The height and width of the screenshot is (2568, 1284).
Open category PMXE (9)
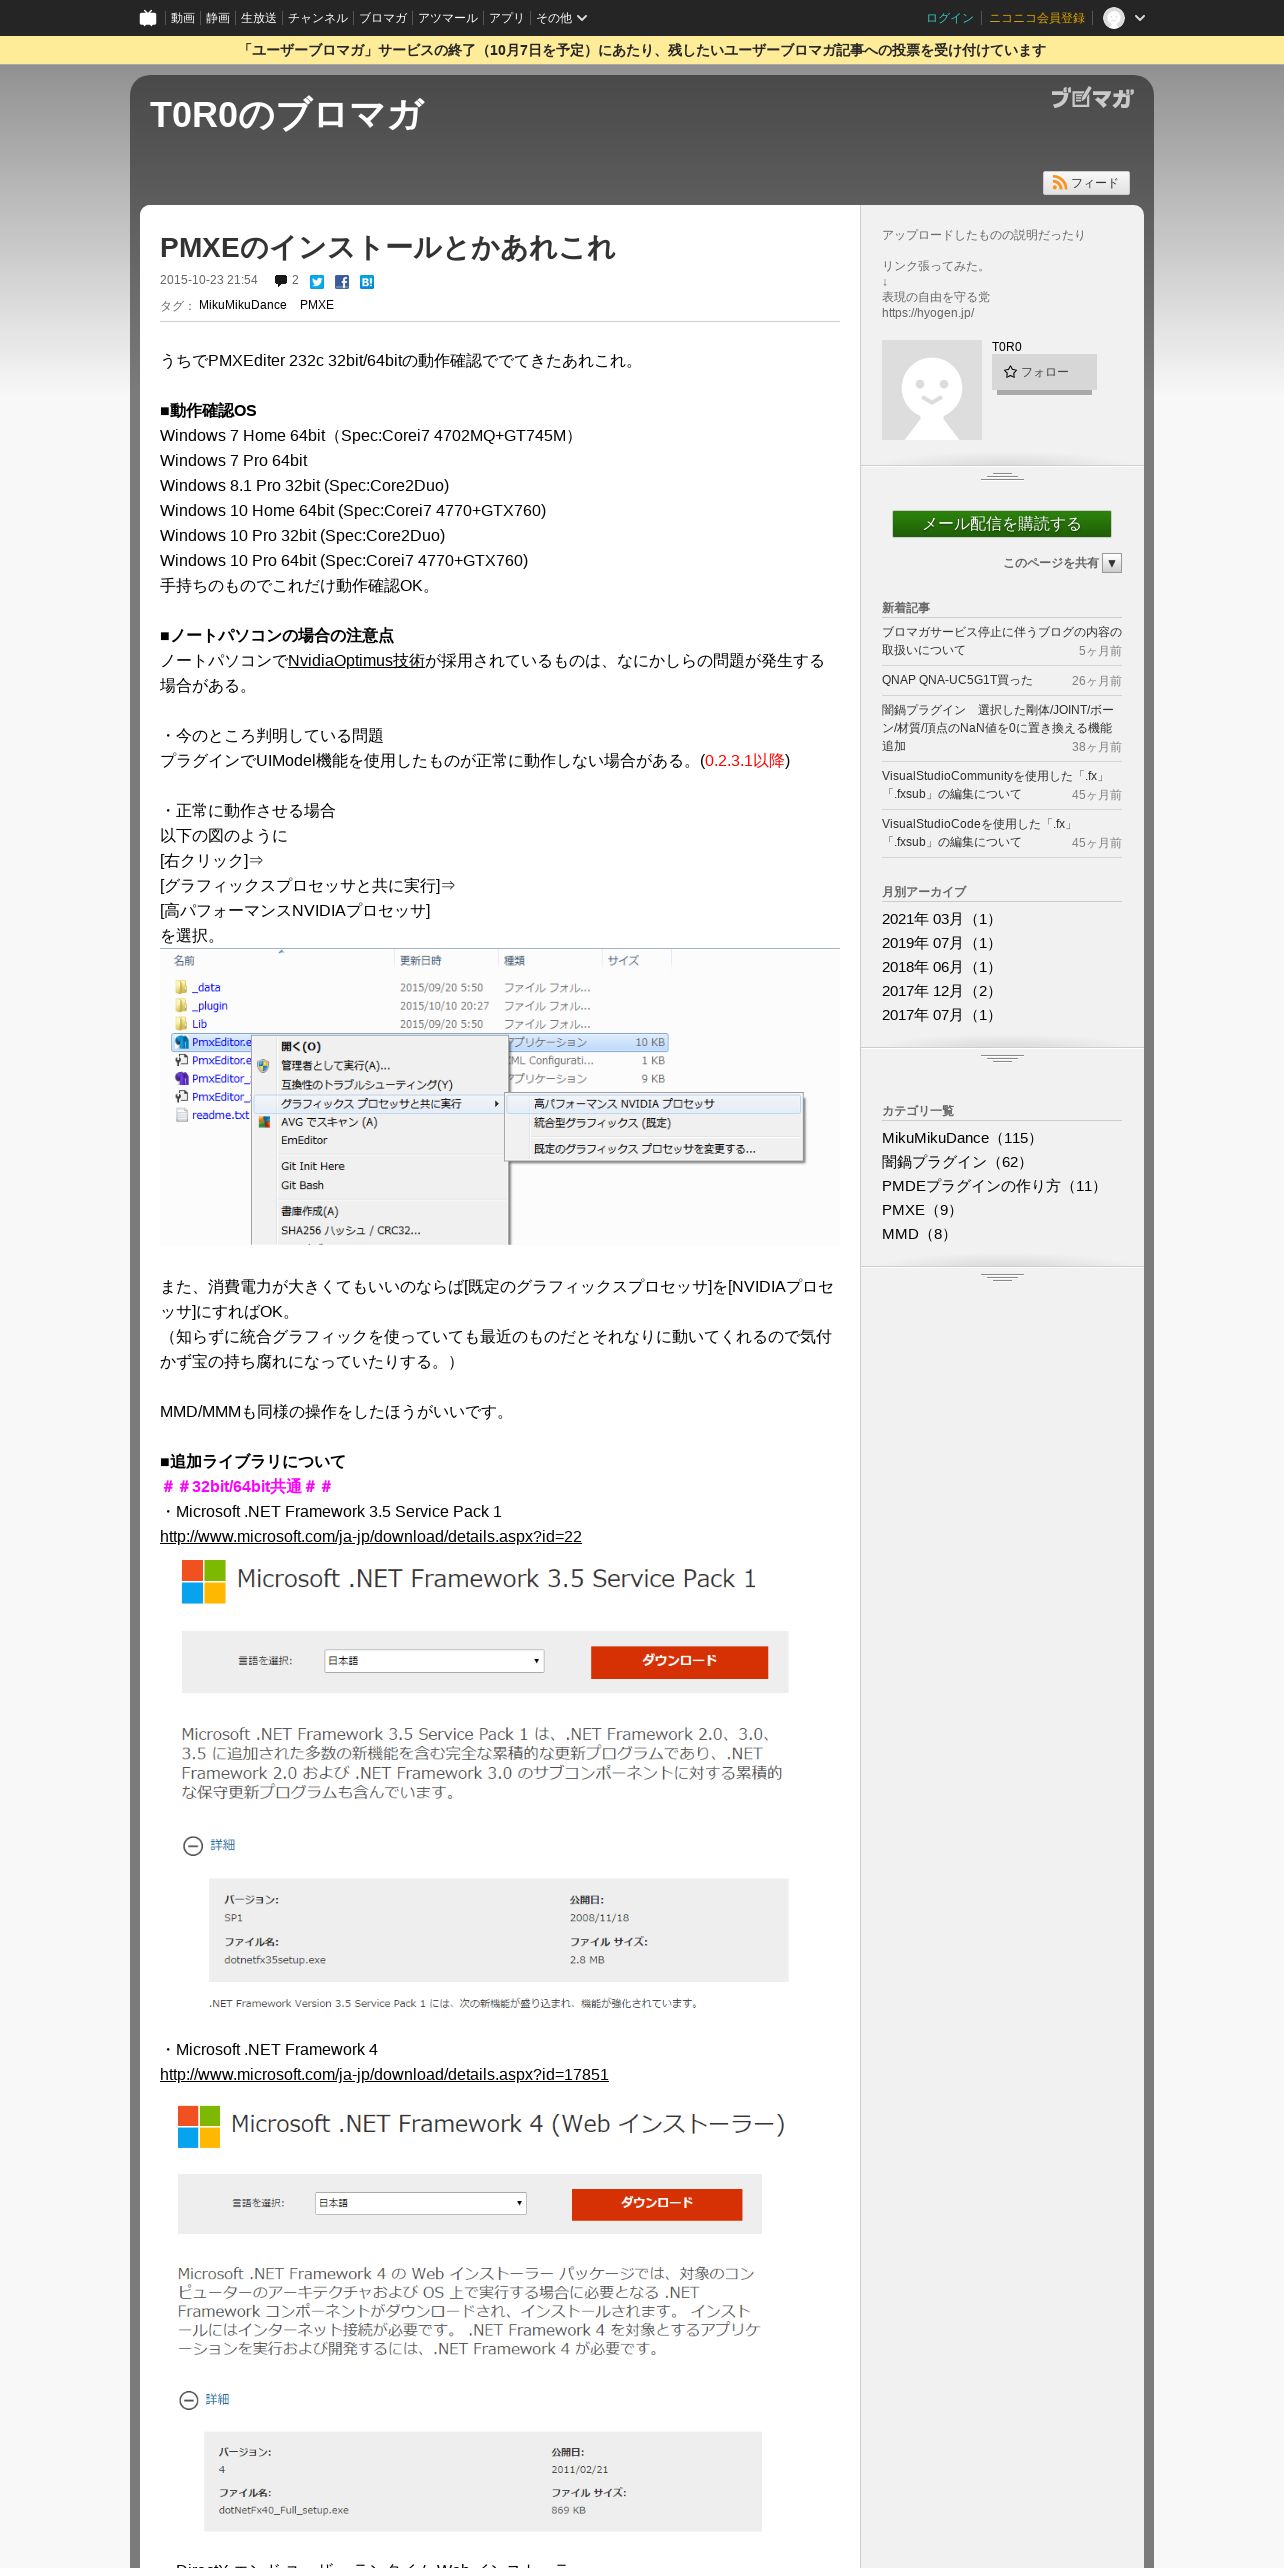coord(919,1210)
